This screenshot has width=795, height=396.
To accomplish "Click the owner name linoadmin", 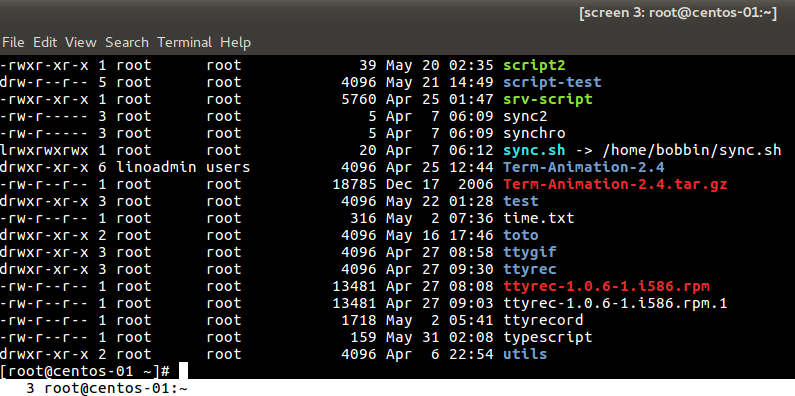I will coord(156,167).
